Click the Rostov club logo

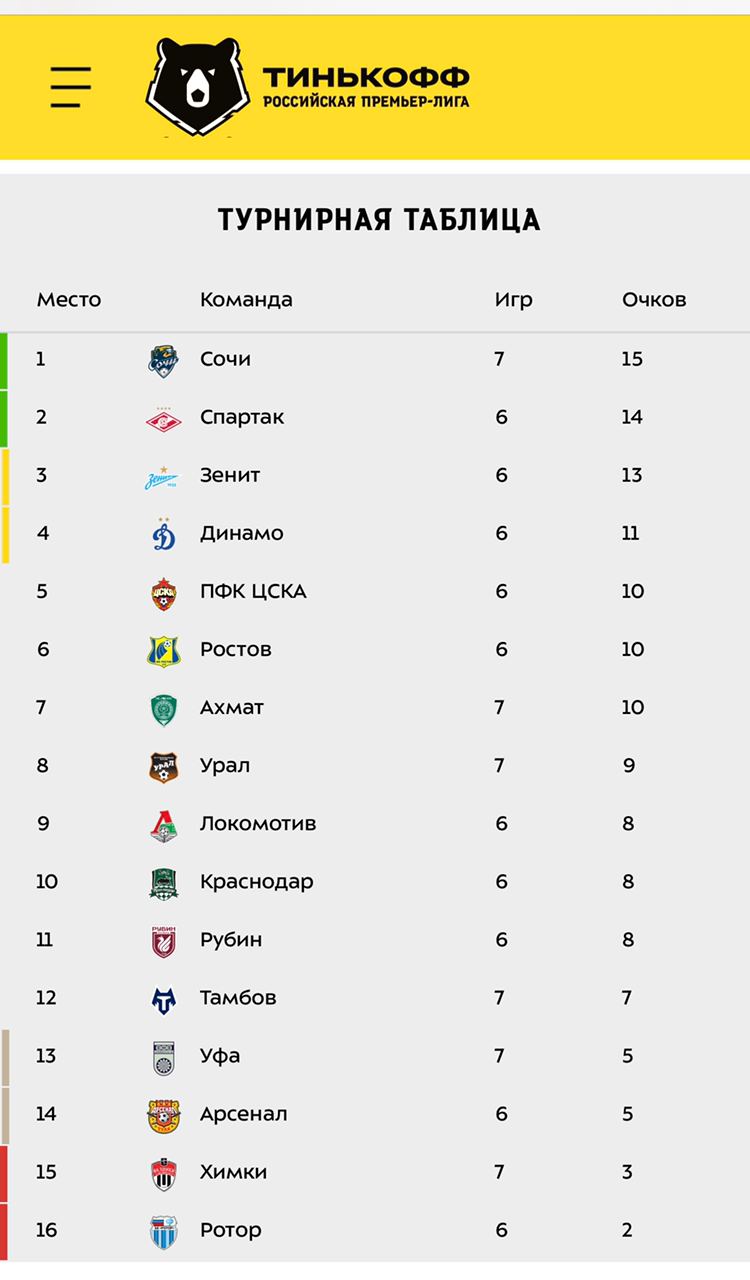click(x=164, y=650)
